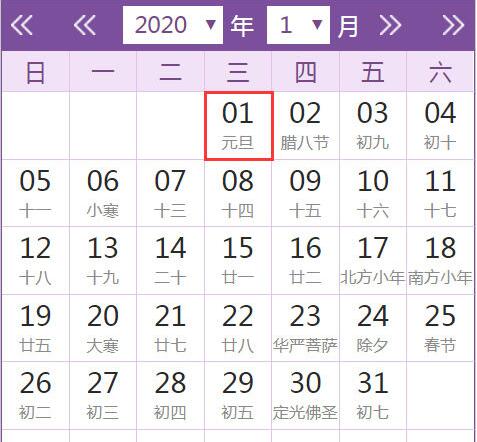Select January 22 廿八
The image size is (477, 442).
pyautogui.click(x=238, y=328)
